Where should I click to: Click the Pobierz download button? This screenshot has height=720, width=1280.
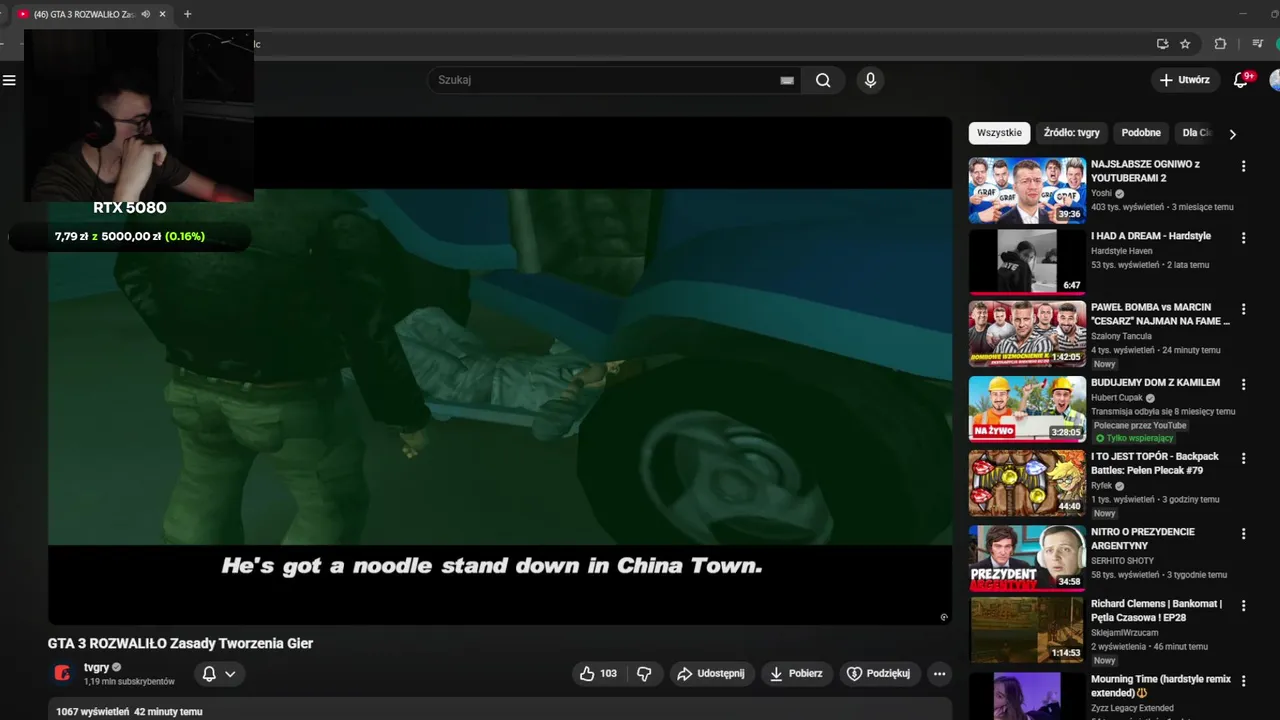click(x=796, y=674)
